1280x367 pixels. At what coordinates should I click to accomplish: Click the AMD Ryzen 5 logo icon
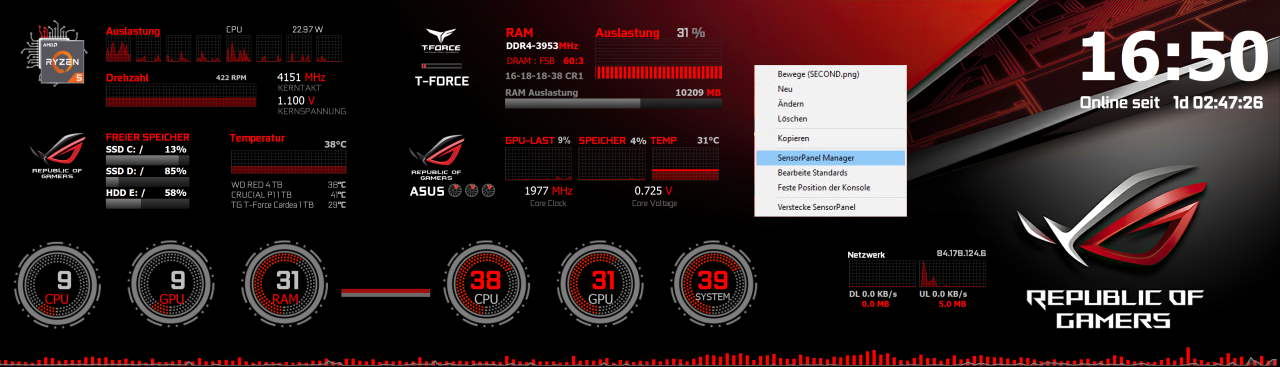tap(57, 59)
